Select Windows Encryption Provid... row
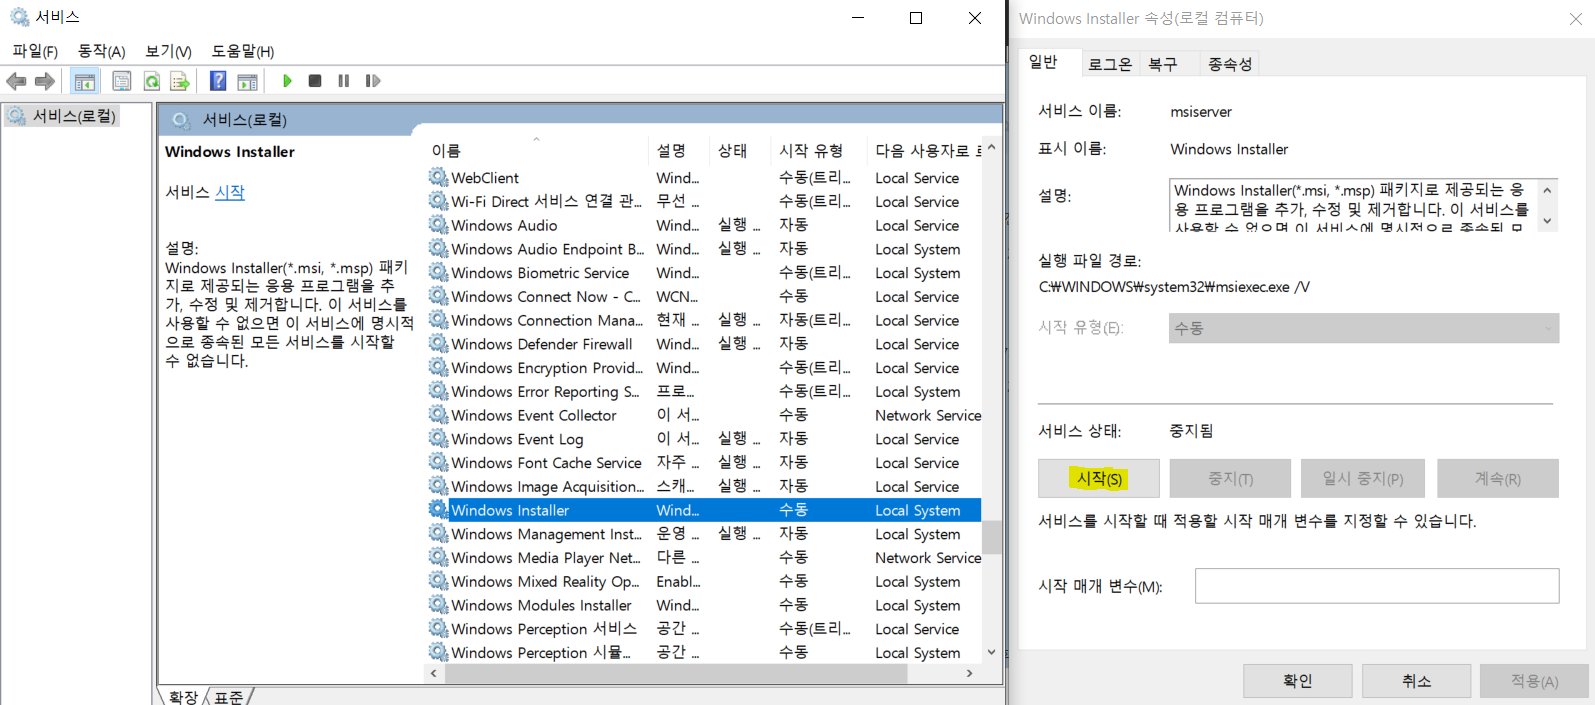This screenshot has height=705, width=1595. [x=704, y=367]
